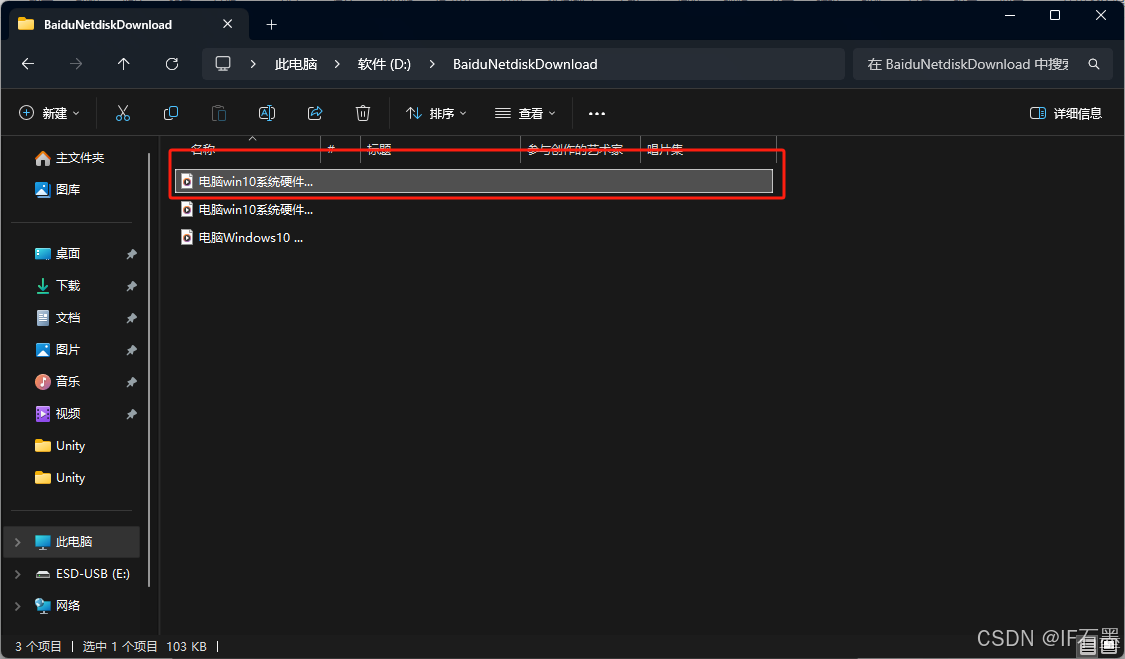The width and height of the screenshot is (1125, 659).
Task: Click chevron between 软件 (D:) and BaiduNetdiskDownload
Action: [432, 64]
